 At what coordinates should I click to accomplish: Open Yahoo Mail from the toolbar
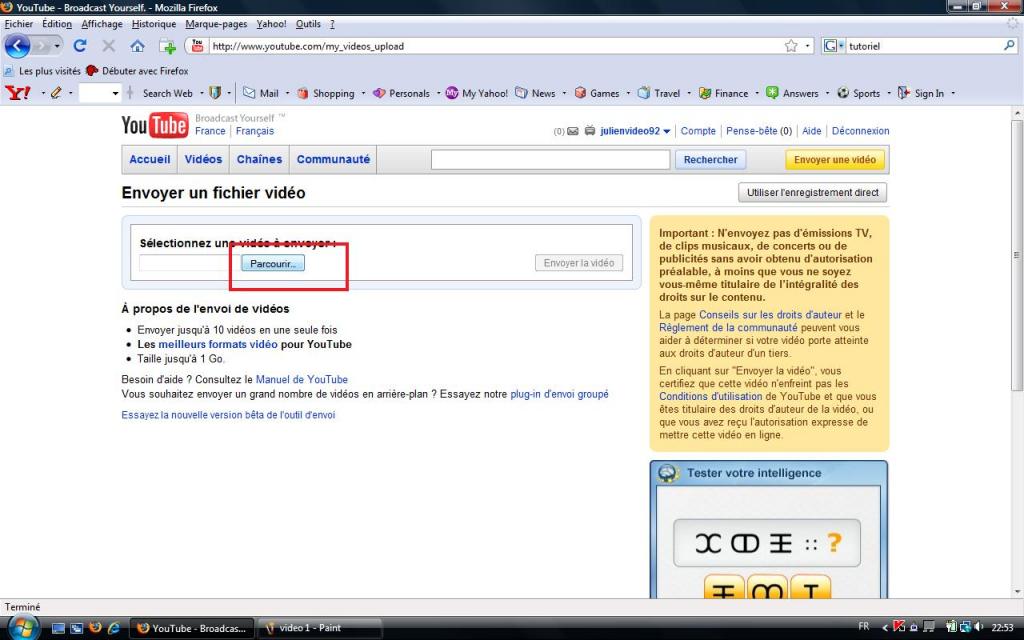(x=261, y=93)
